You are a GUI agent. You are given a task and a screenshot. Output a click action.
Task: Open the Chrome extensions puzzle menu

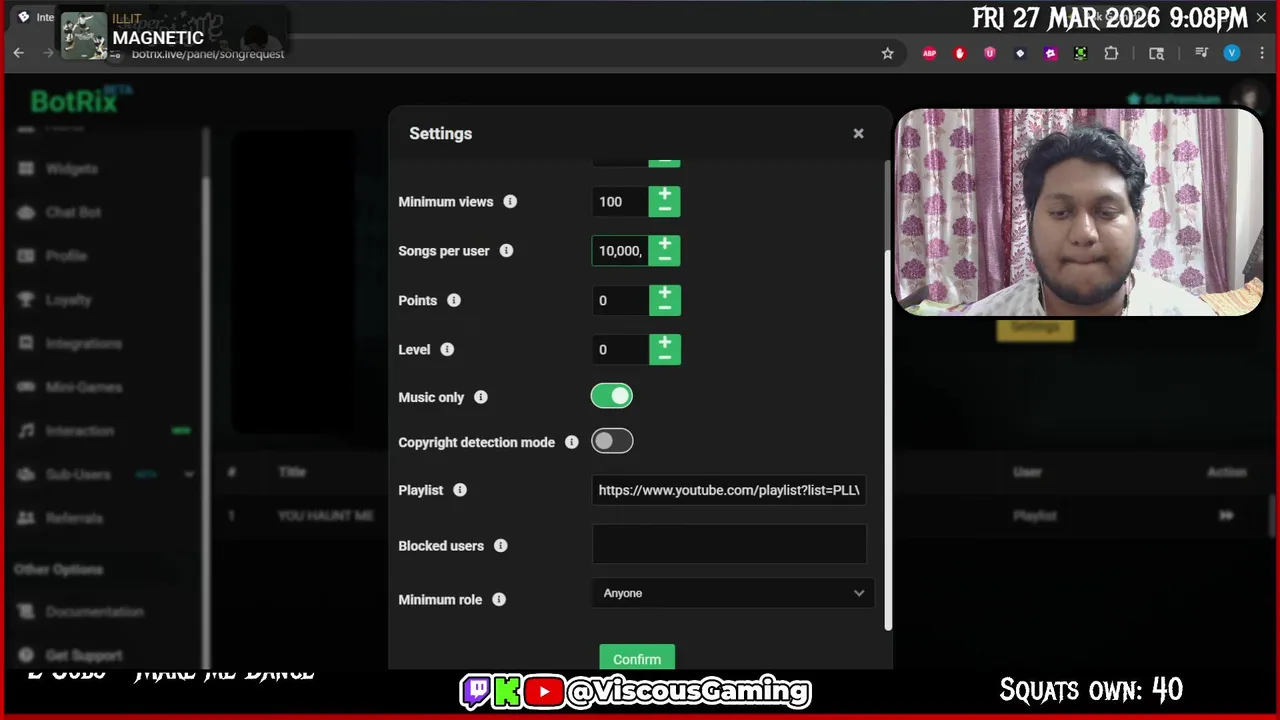coord(1111,53)
